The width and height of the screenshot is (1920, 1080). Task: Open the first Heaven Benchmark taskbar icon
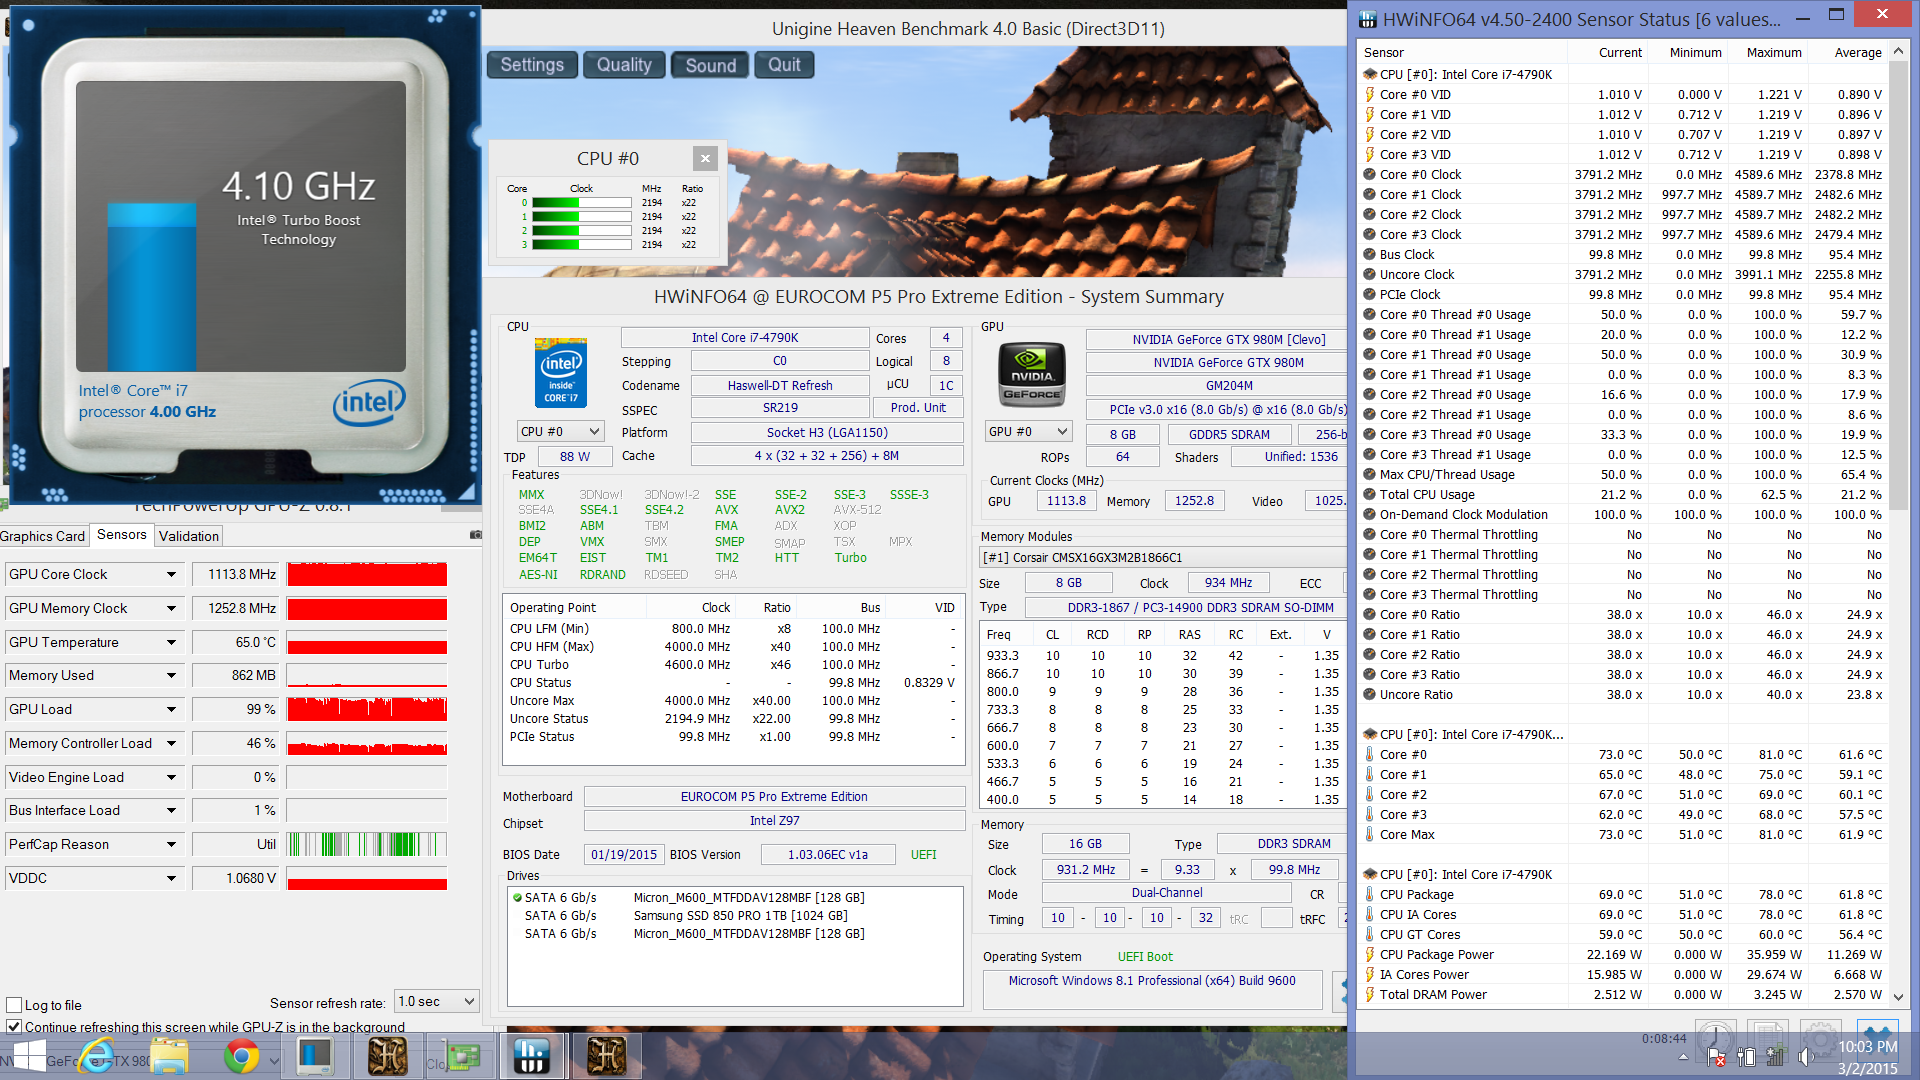click(388, 1056)
